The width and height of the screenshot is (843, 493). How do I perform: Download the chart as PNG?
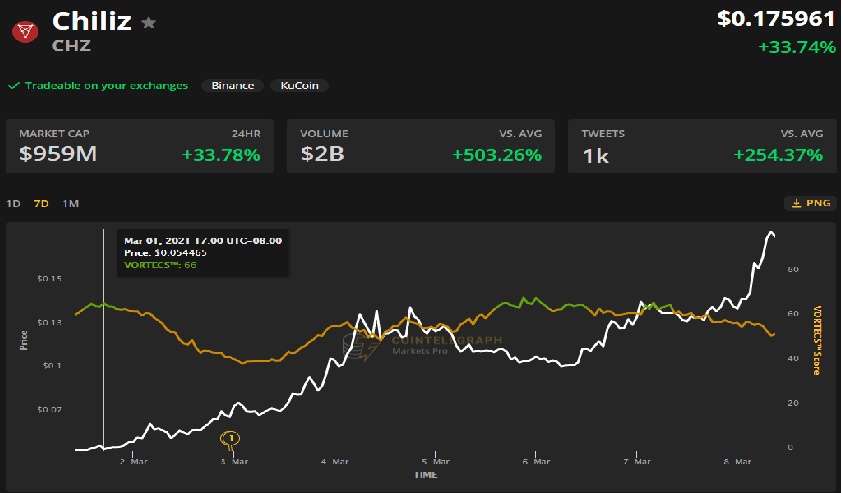point(811,203)
